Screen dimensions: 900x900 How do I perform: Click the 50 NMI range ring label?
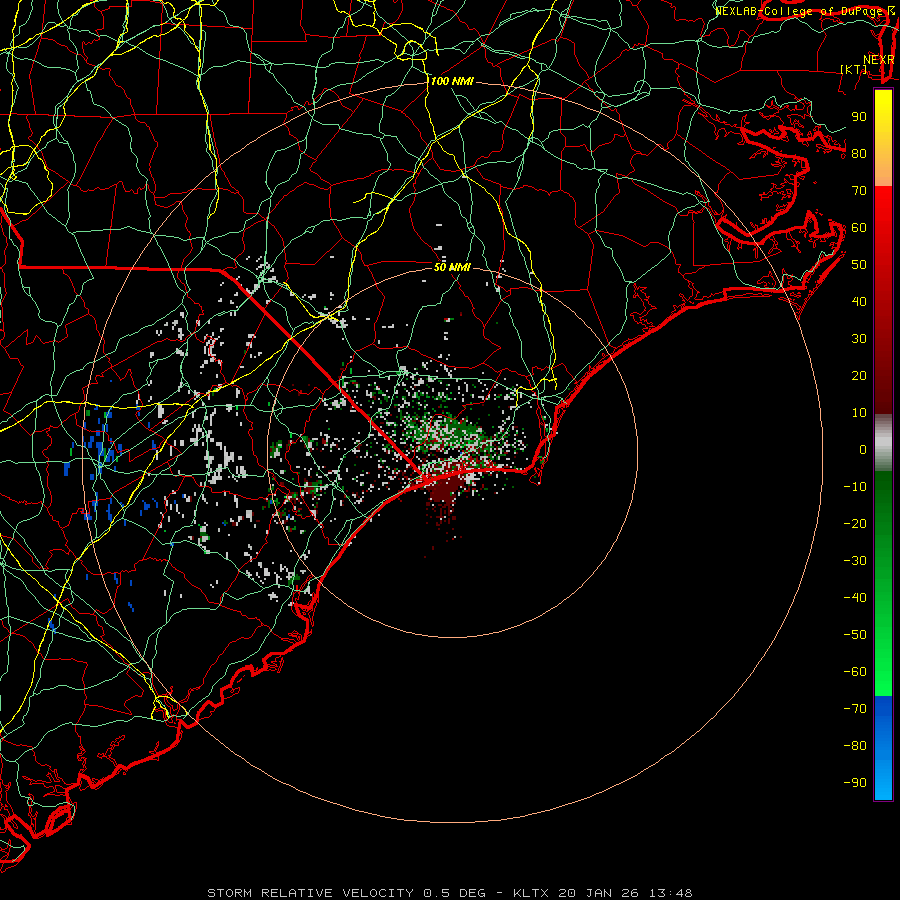452,267
